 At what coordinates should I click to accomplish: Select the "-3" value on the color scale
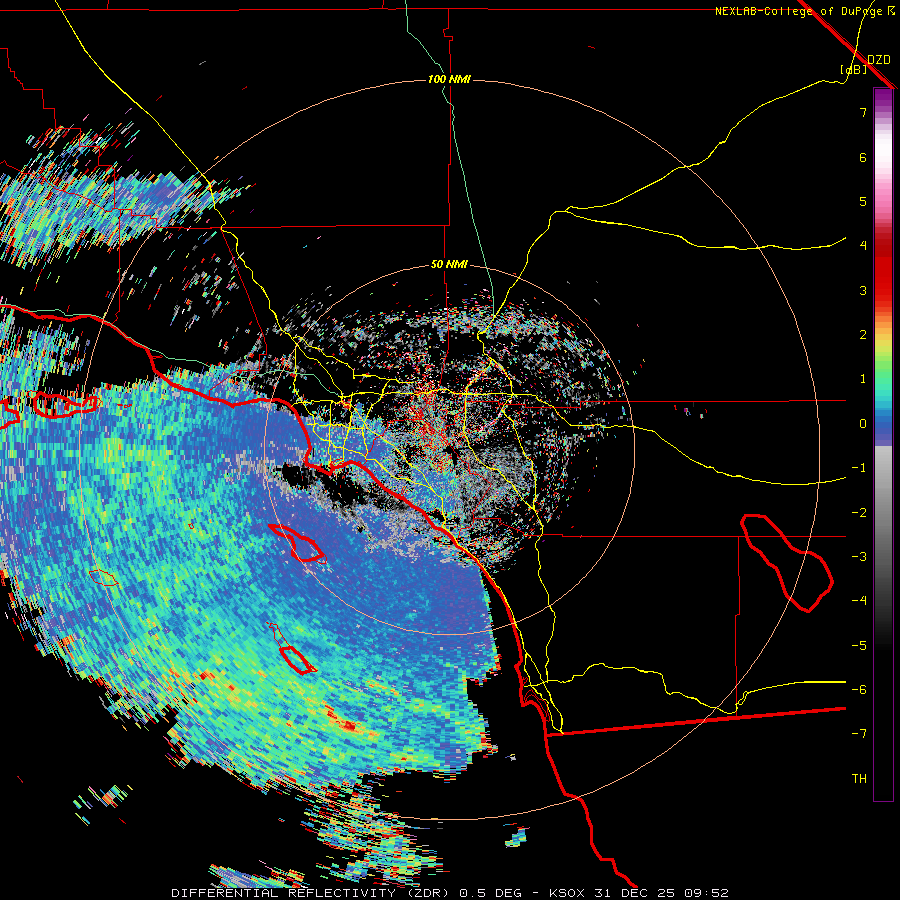click(859, 557)
